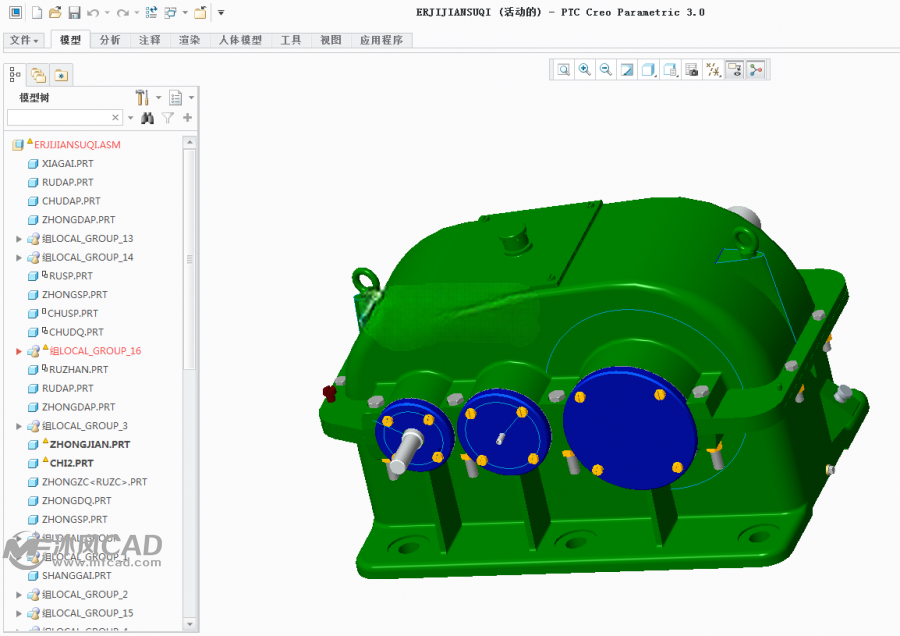Expand the LOCAL_GROUP_13 tree node
Image resolution: width=900 pixels, height=636 pixels.
click(x=18, y=239)
